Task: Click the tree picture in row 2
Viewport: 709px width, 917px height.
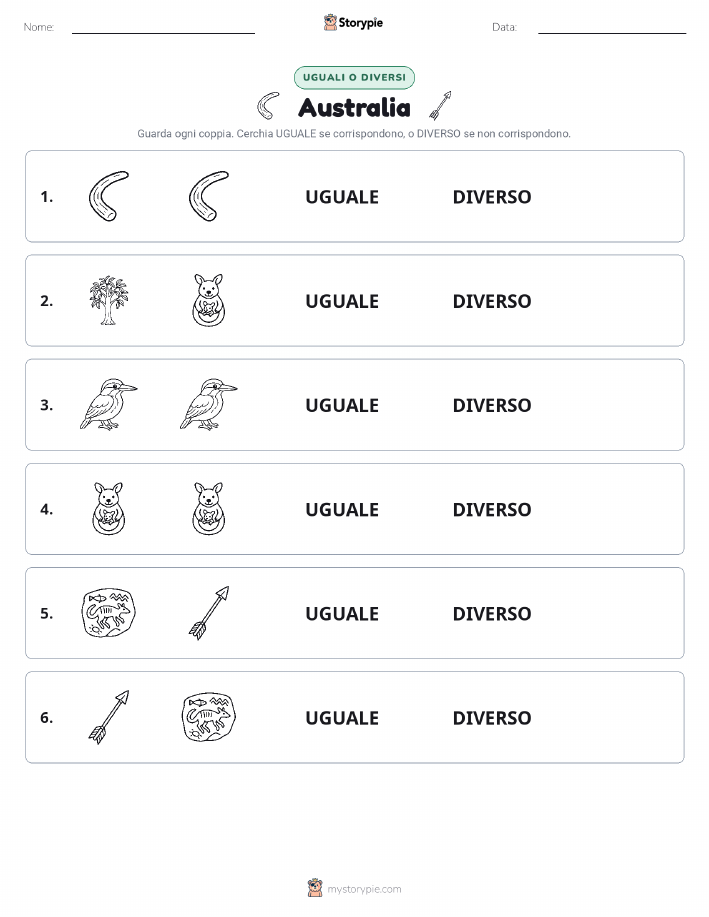Action: tap(108, 300)
